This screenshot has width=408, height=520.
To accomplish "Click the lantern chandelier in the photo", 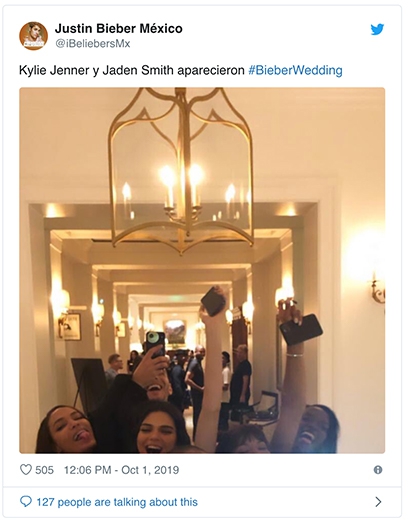I will 181,170.
